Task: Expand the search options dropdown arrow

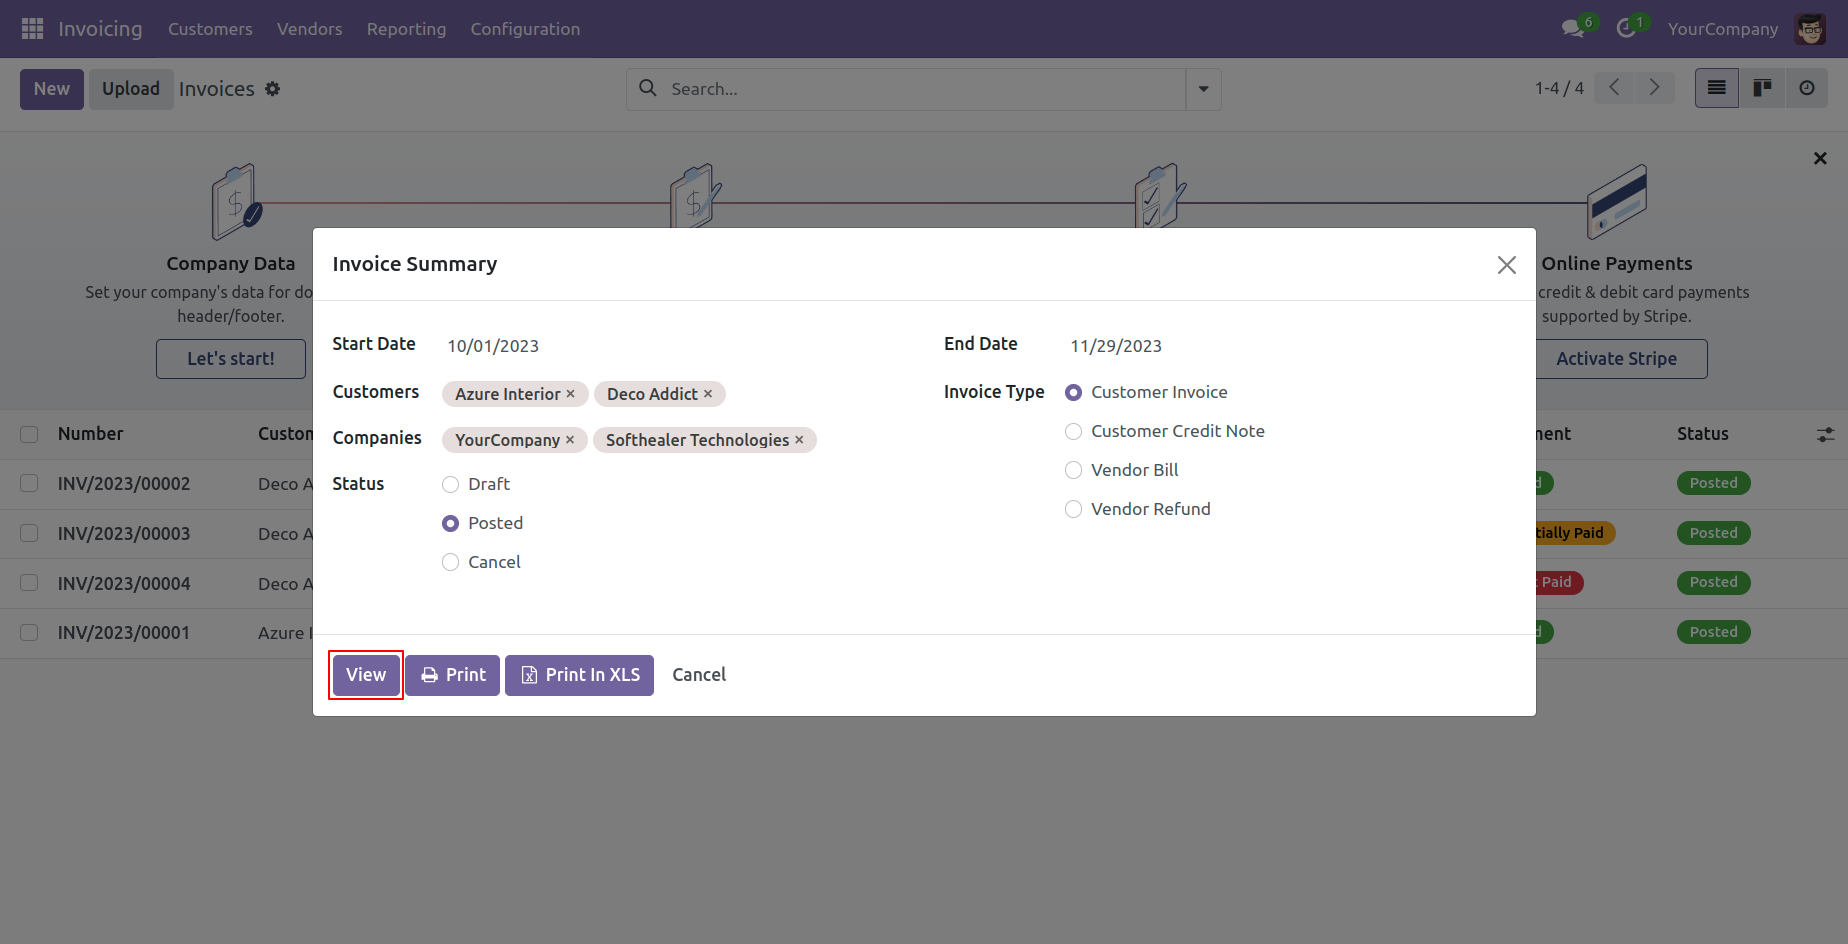Action: 1203,89
